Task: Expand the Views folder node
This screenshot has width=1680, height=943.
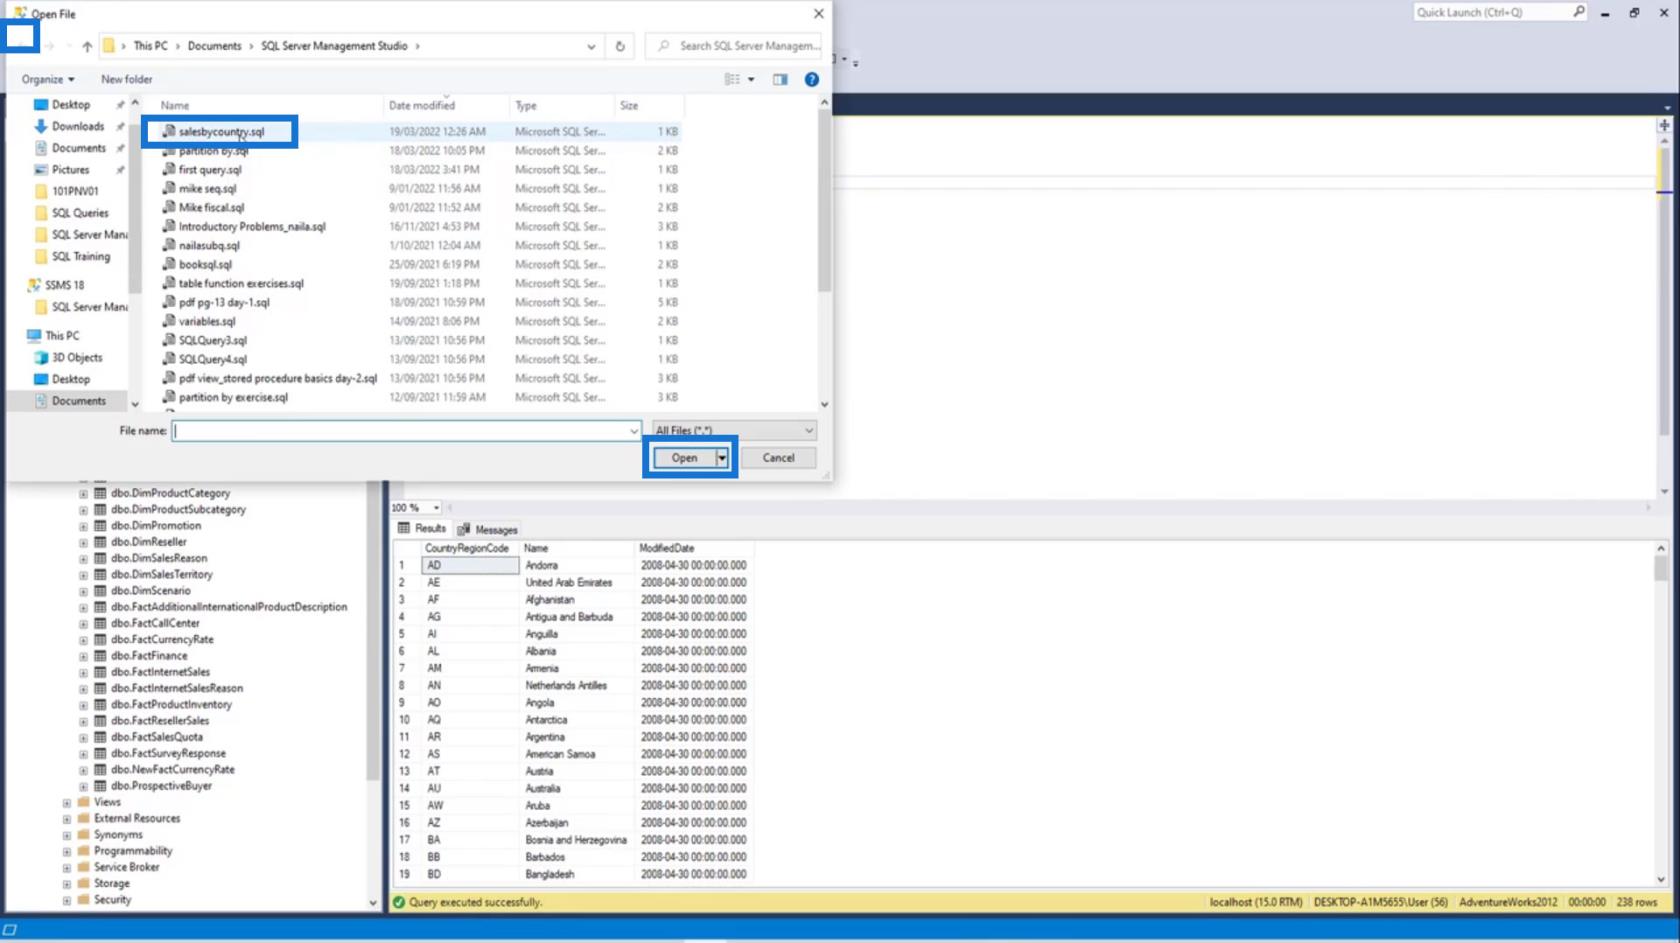Action: (x=67, y=803)
